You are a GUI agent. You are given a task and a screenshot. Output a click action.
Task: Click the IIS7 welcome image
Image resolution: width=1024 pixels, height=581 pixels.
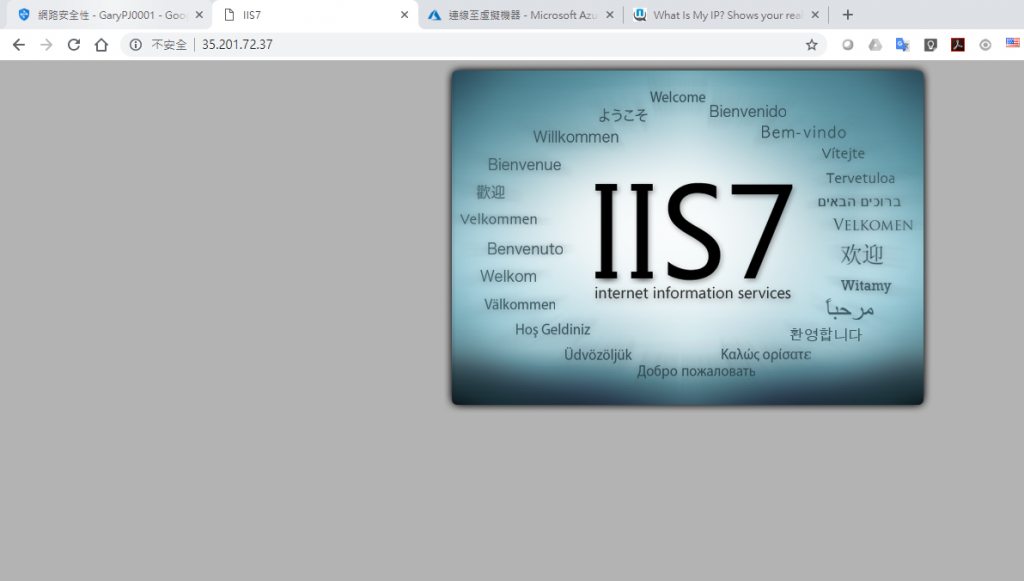tap(688, 238)
